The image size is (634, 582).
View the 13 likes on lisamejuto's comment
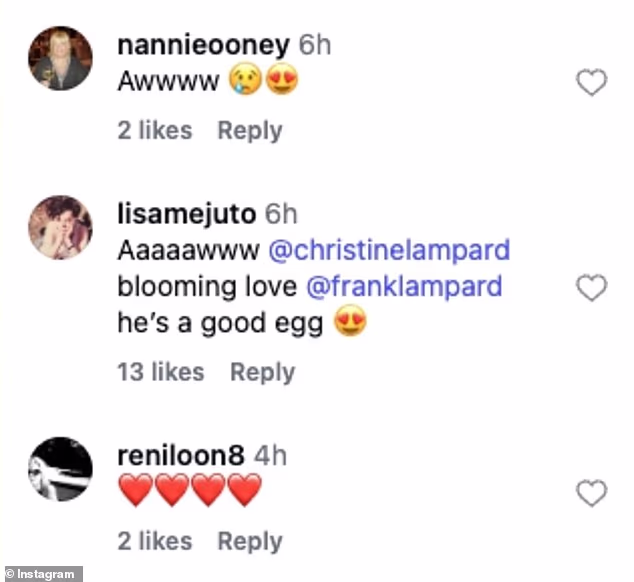tap(161, 372)
